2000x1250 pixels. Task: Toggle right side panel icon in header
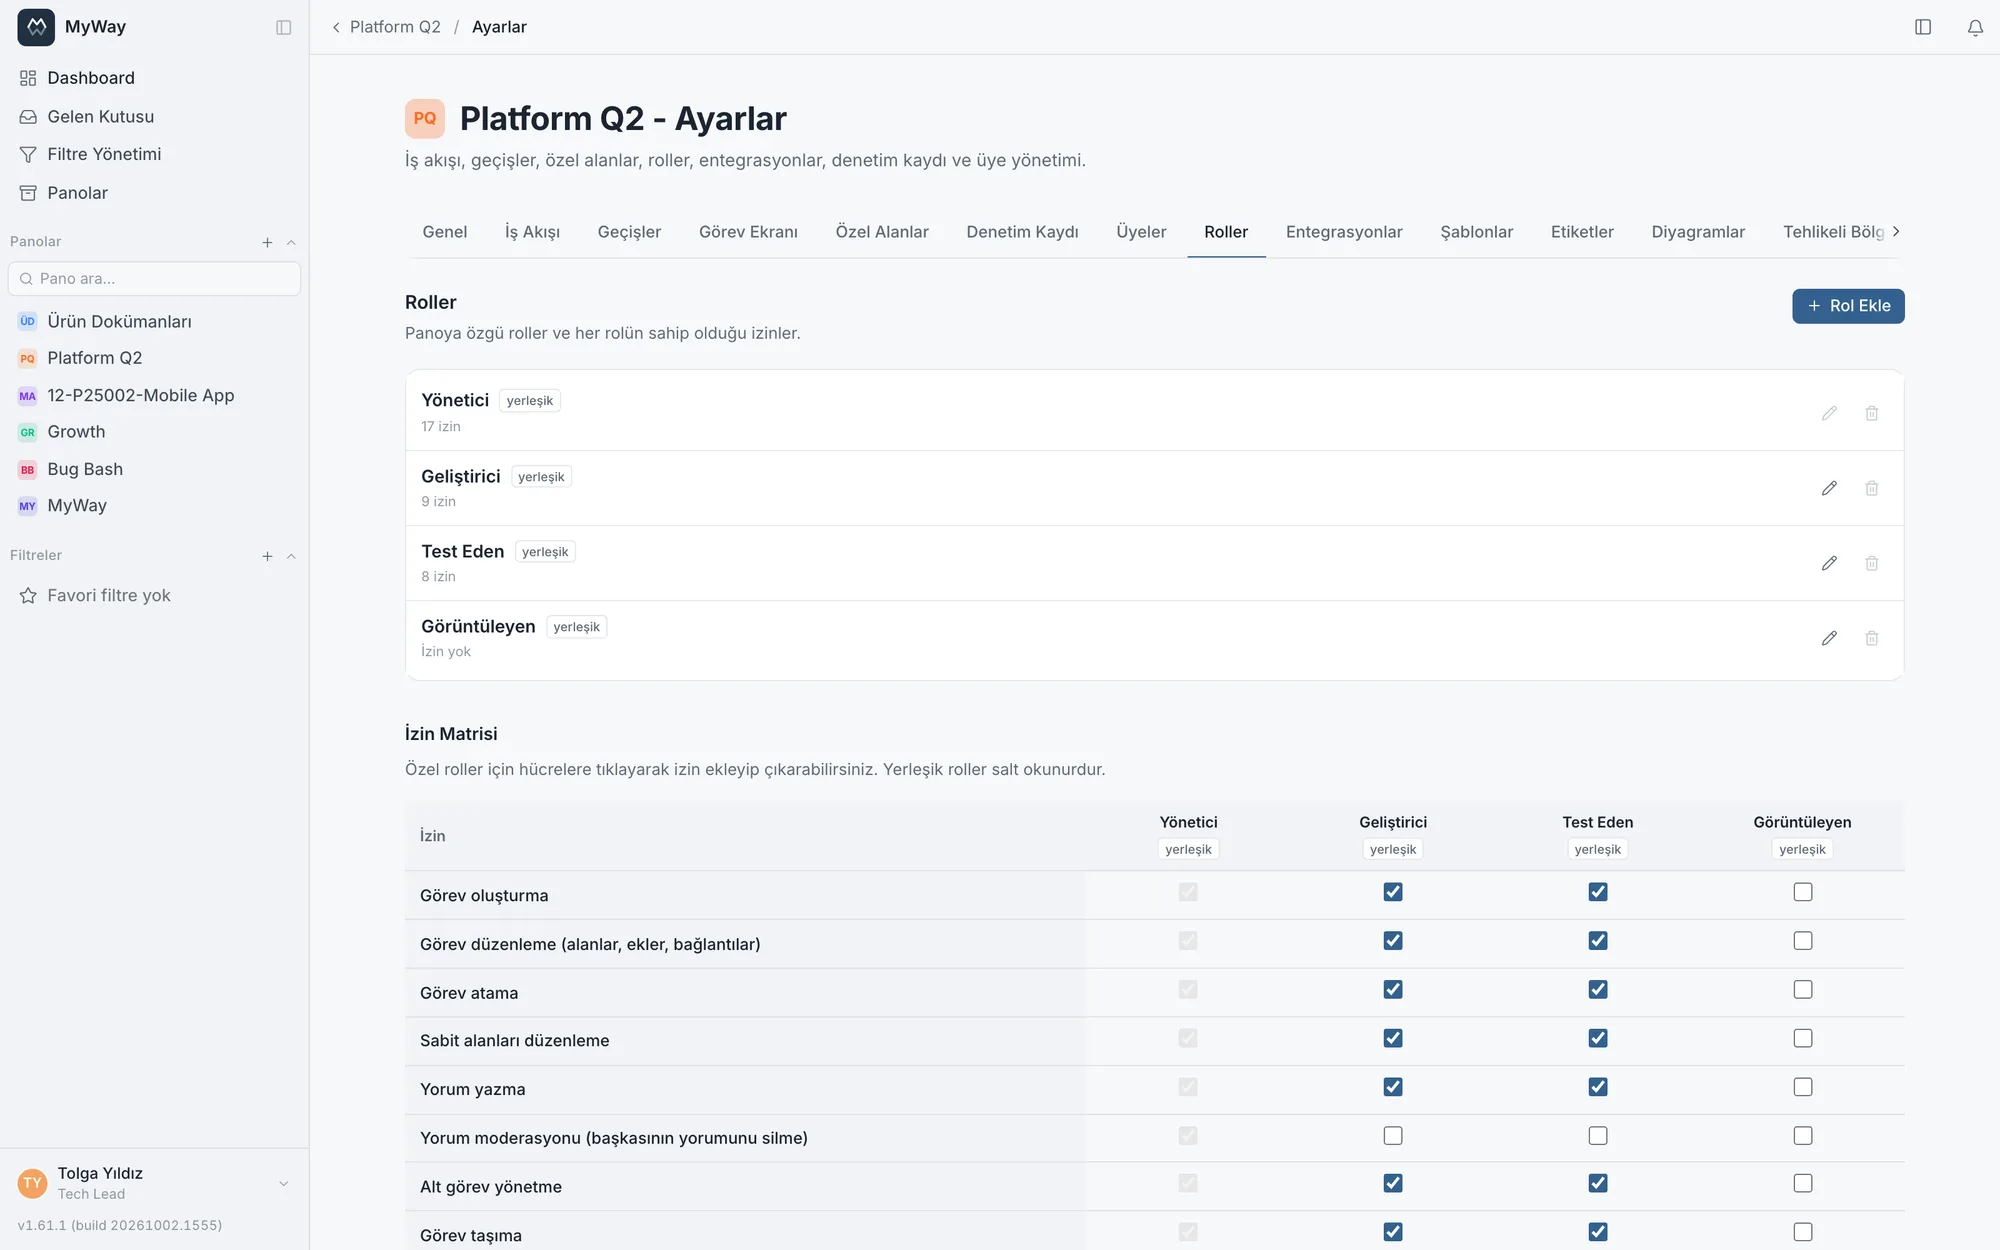tap(1923, 27)
